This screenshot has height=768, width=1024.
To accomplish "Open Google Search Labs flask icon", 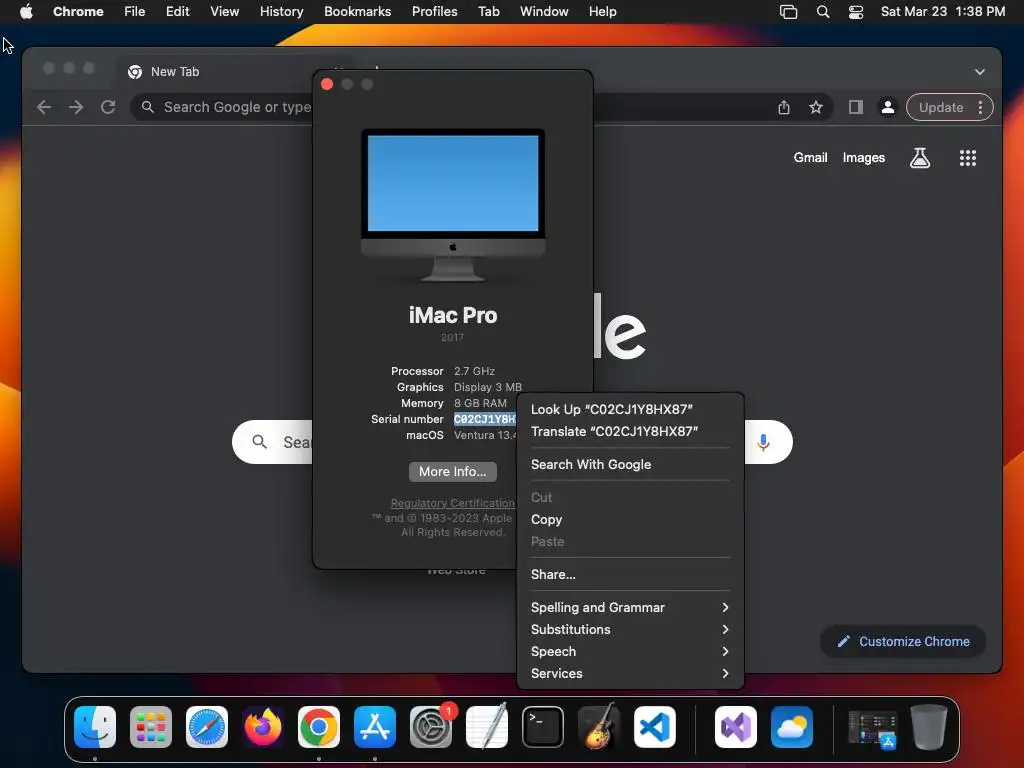I will pyautogui.click(x=920, y=157).
